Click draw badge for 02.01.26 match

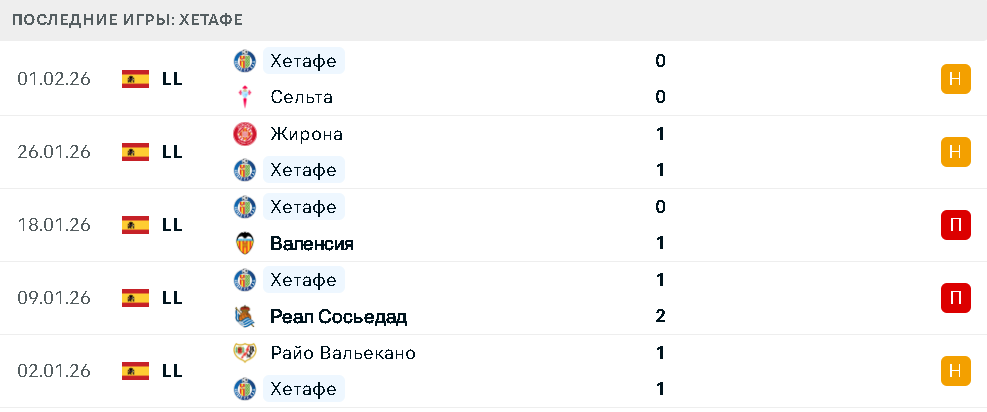[955, 371]
